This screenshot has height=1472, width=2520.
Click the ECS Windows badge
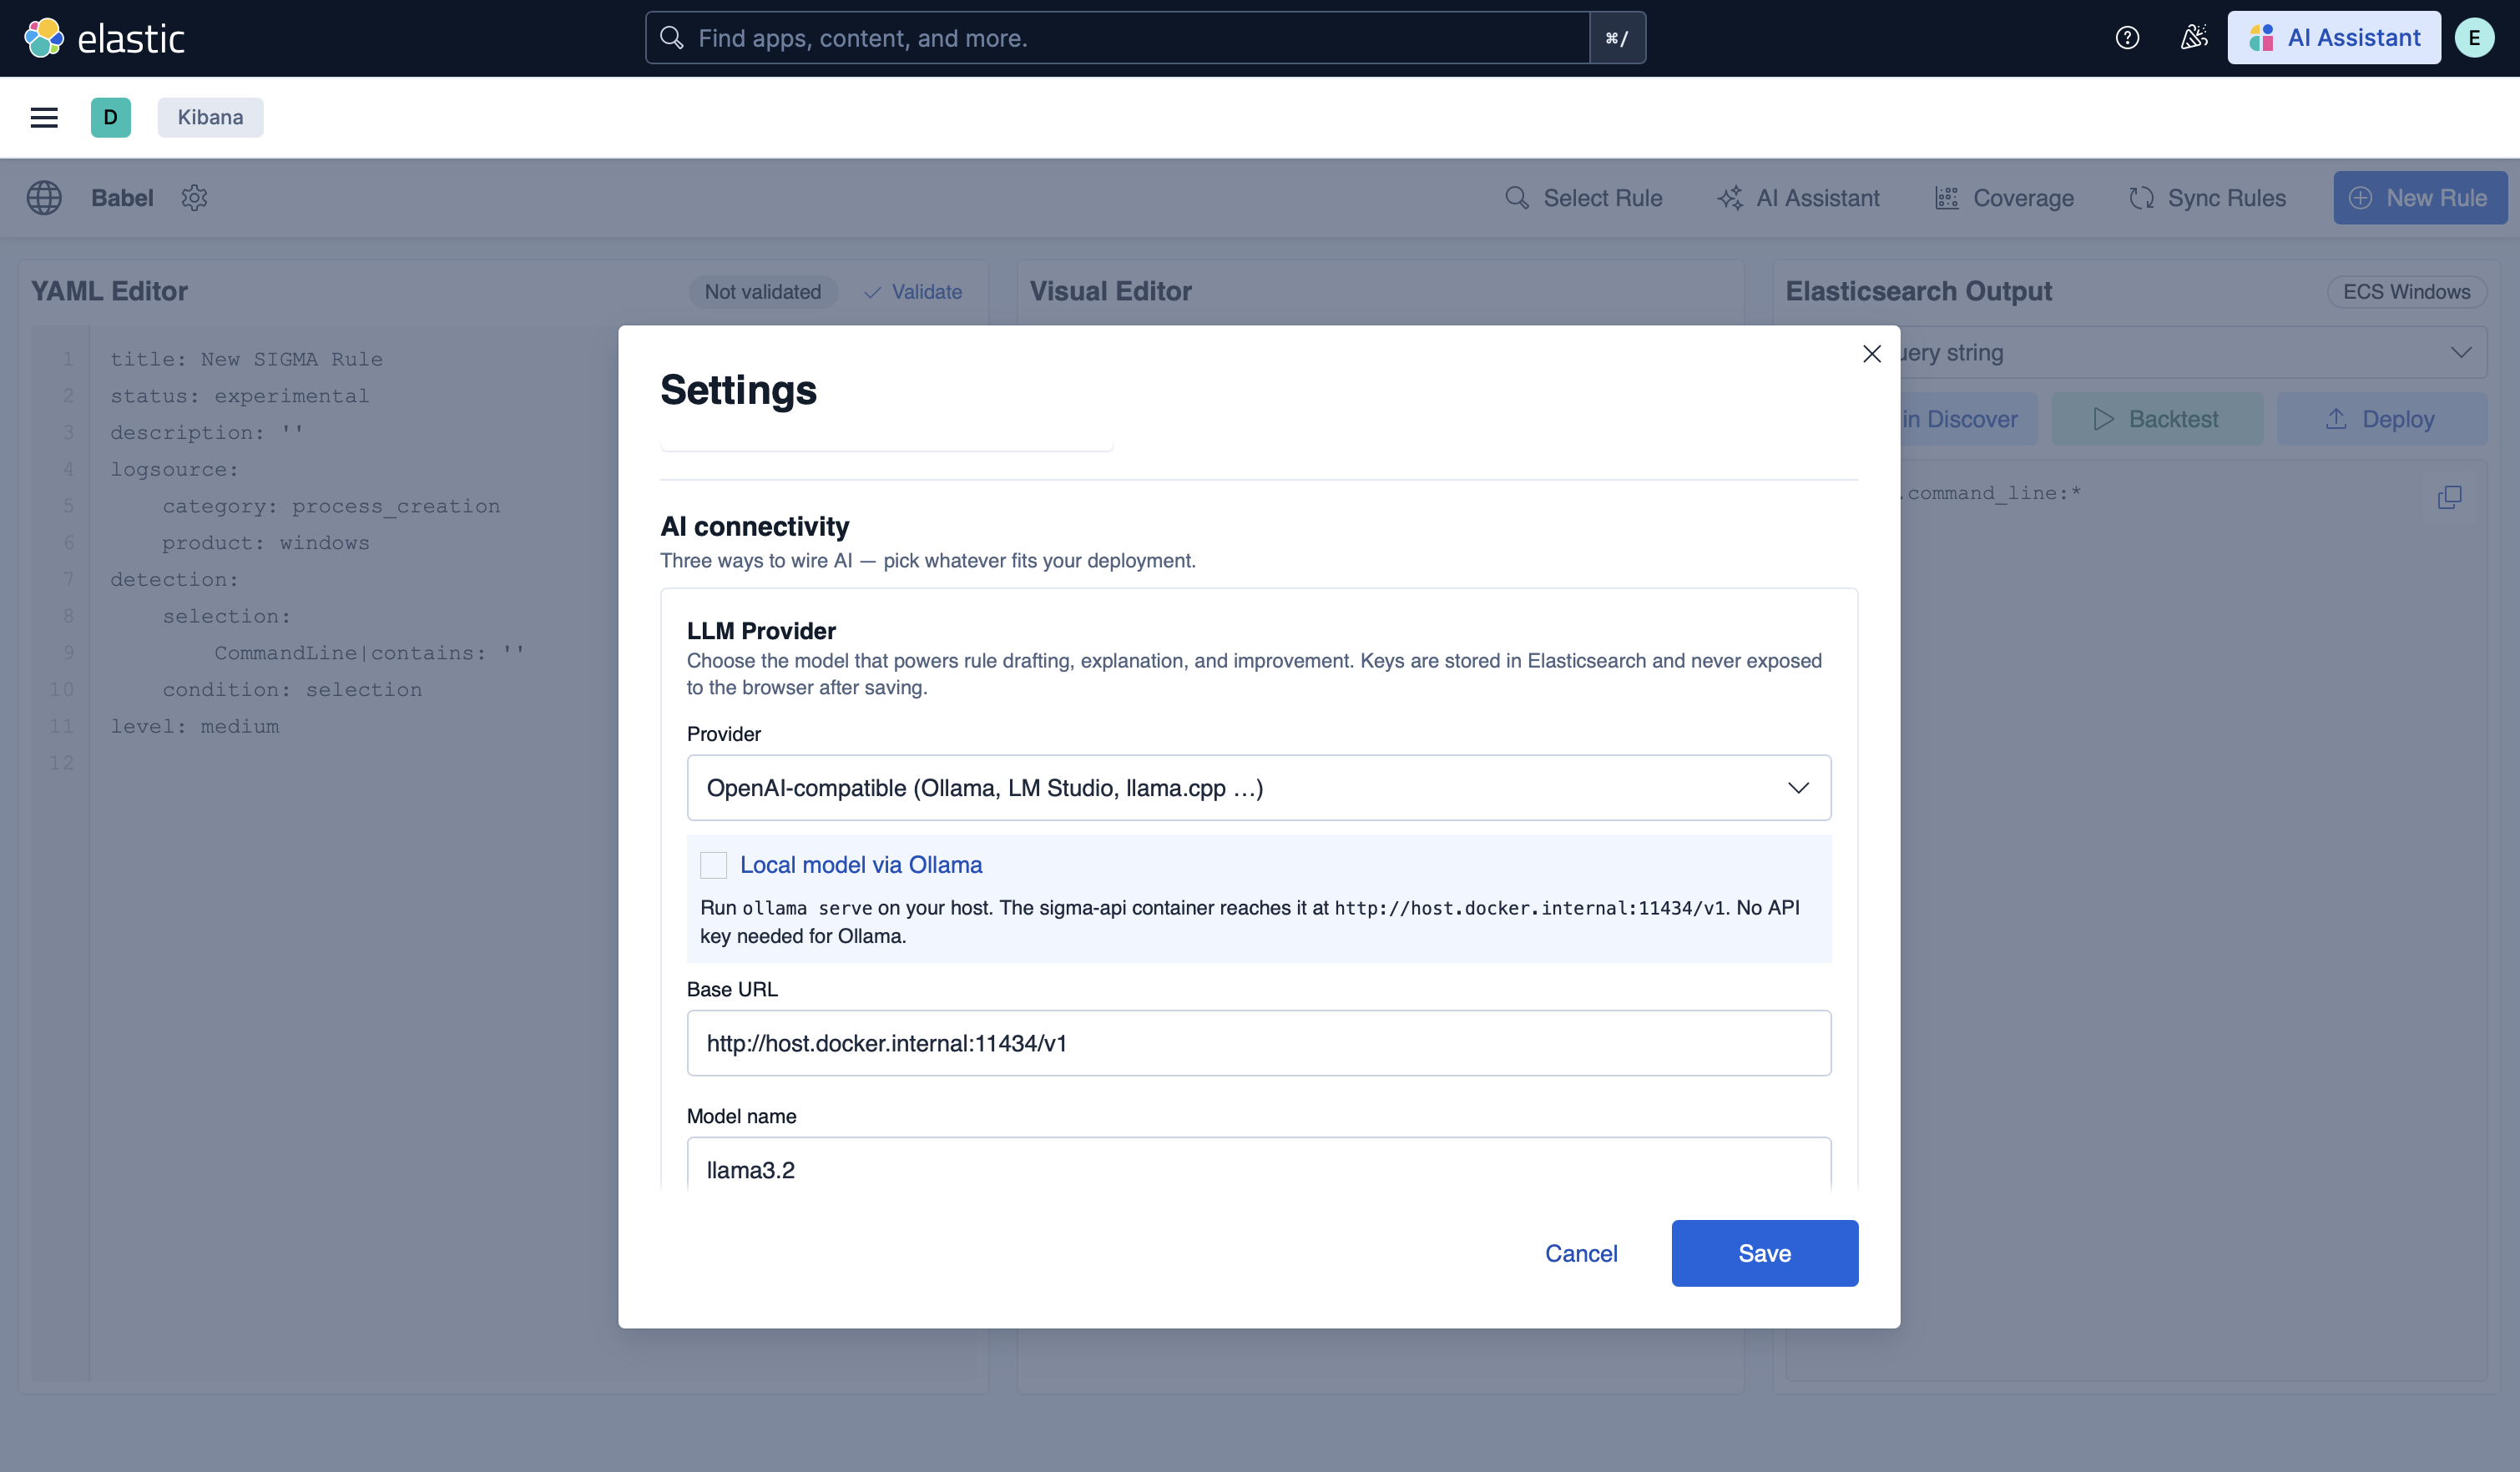tap(2407, 292)
